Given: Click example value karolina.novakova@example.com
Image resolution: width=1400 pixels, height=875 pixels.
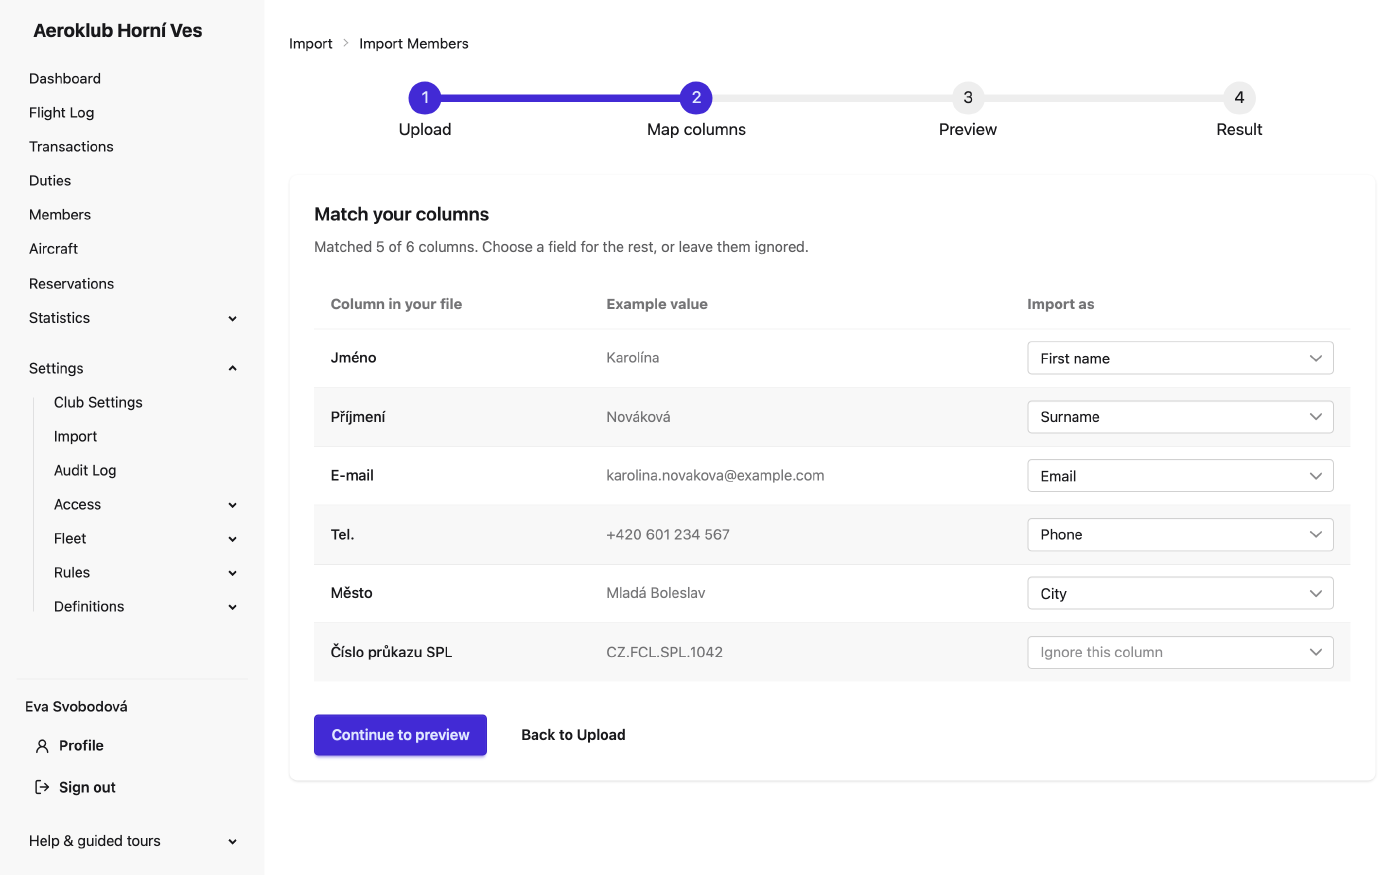Looking at the screenshot, I should click(715, 476).
